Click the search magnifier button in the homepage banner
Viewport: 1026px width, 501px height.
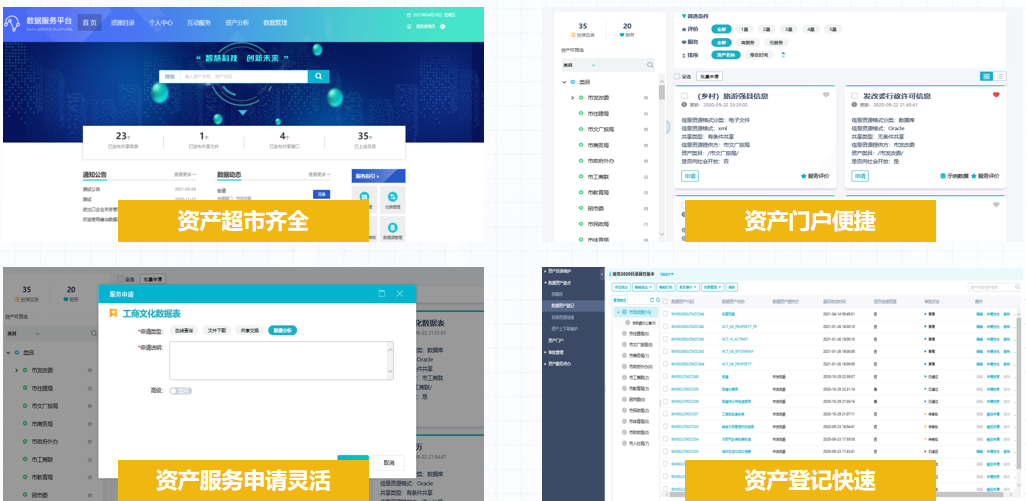coord(319,76)
